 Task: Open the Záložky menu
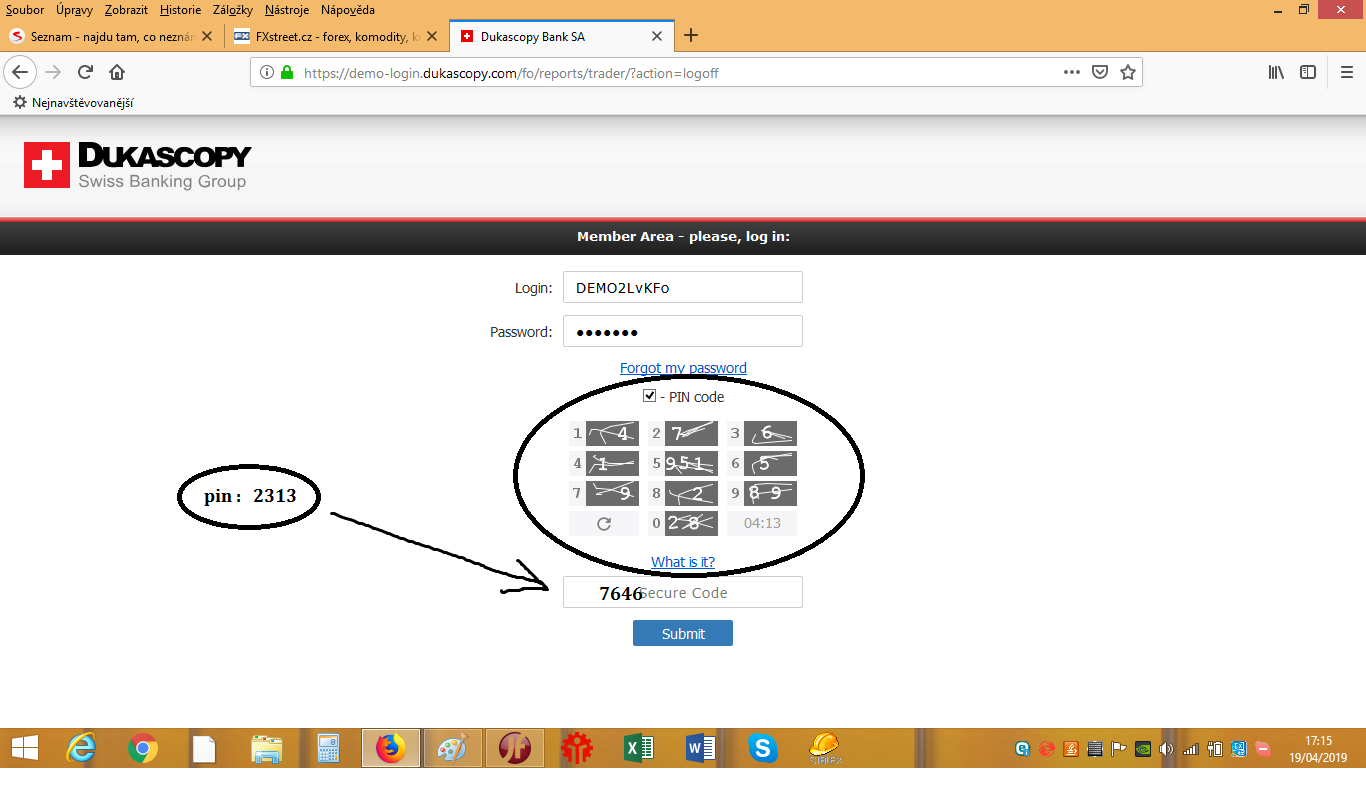tap(233, 10)
